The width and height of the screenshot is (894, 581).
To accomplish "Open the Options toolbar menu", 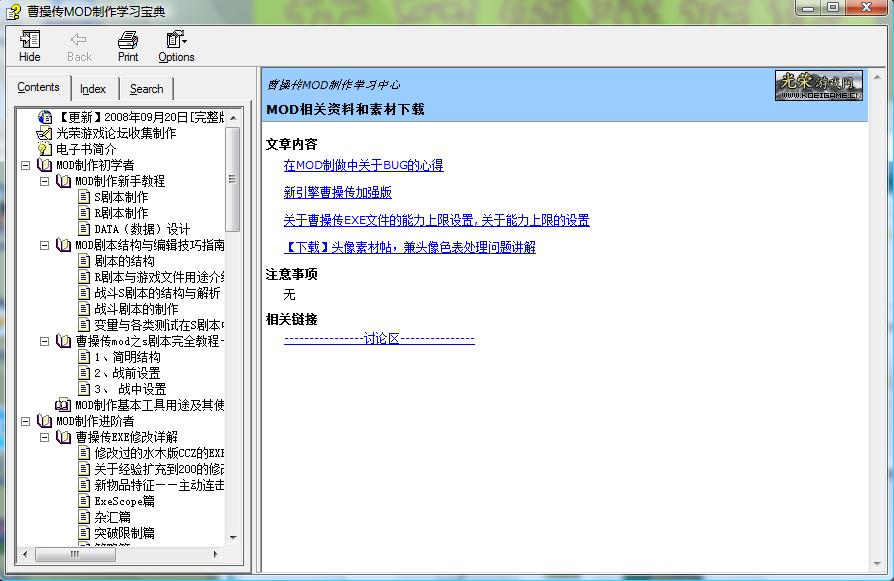I will pos(176,46).
